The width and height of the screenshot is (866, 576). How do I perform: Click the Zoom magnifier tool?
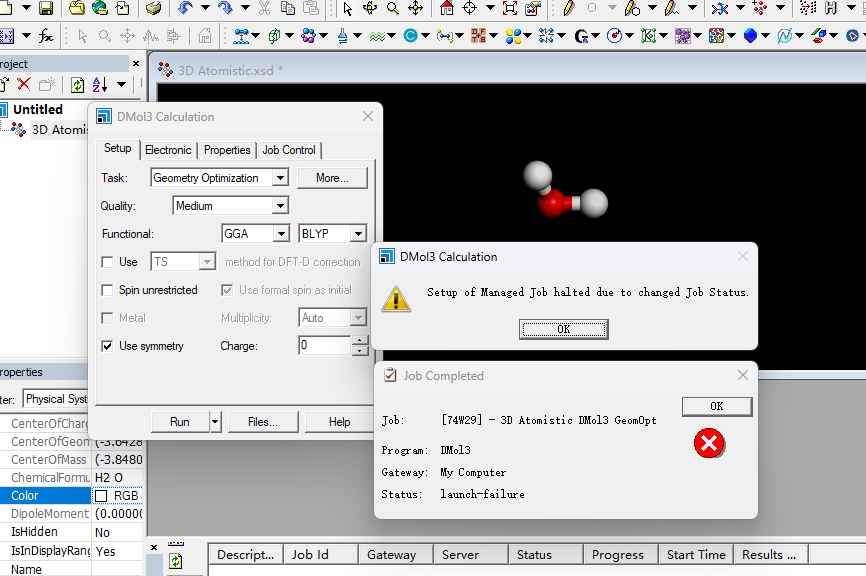[x=393, y=9]
